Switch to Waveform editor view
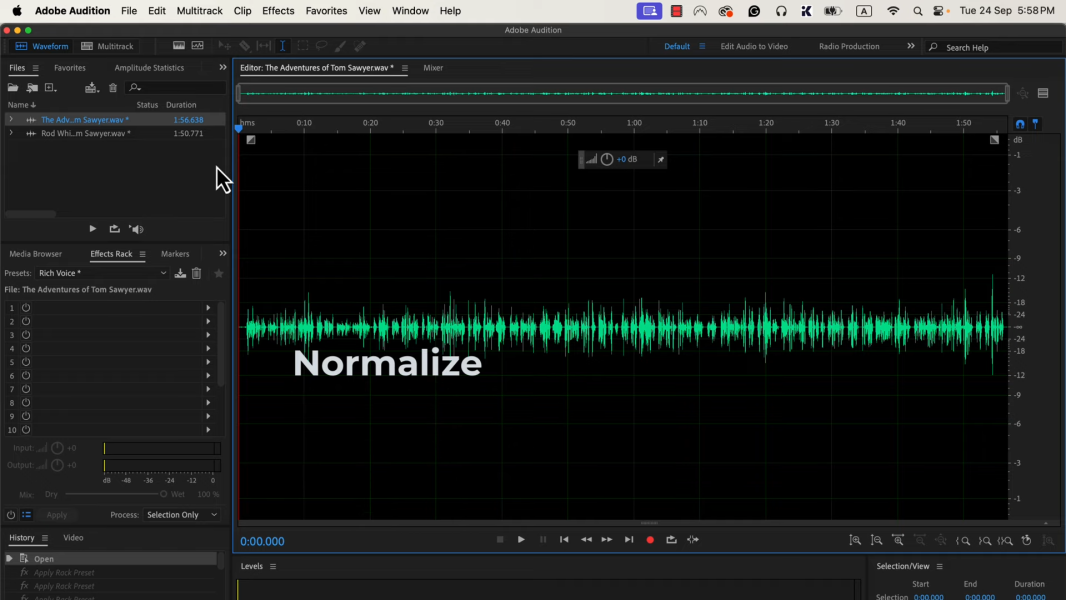 click(41, 46)
